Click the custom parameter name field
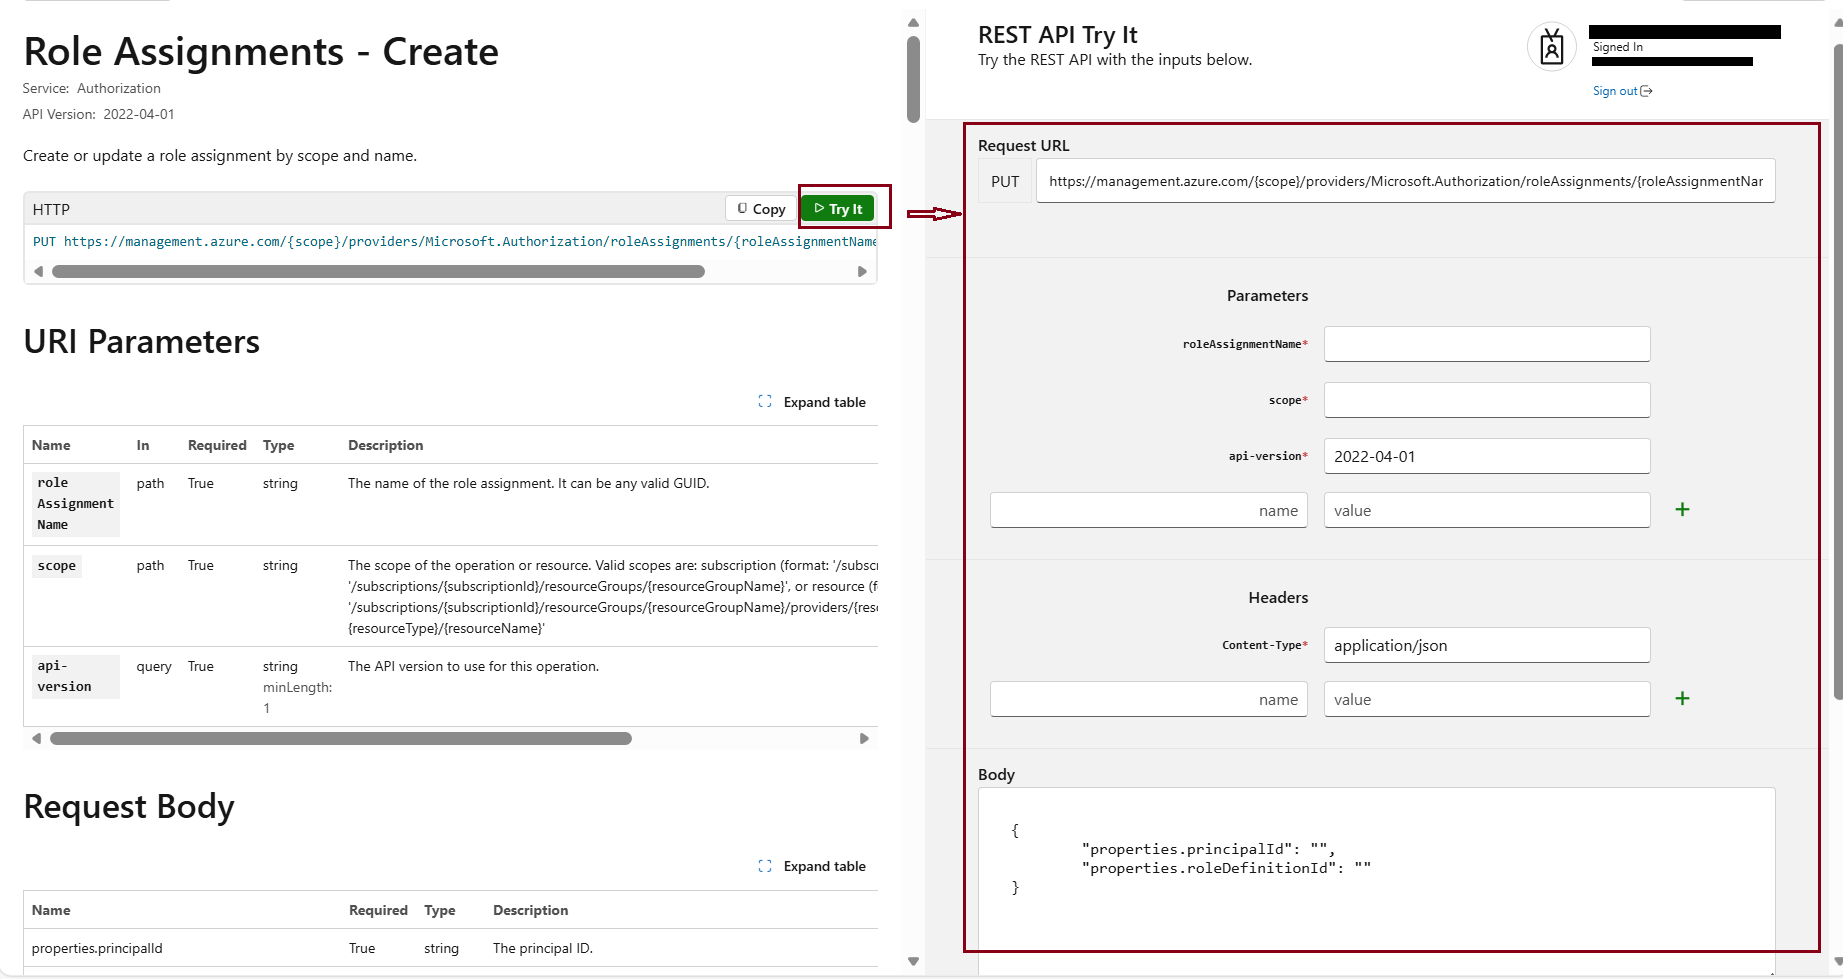This screenshot has height=979, width=1843. click(x=1149, y=510)
